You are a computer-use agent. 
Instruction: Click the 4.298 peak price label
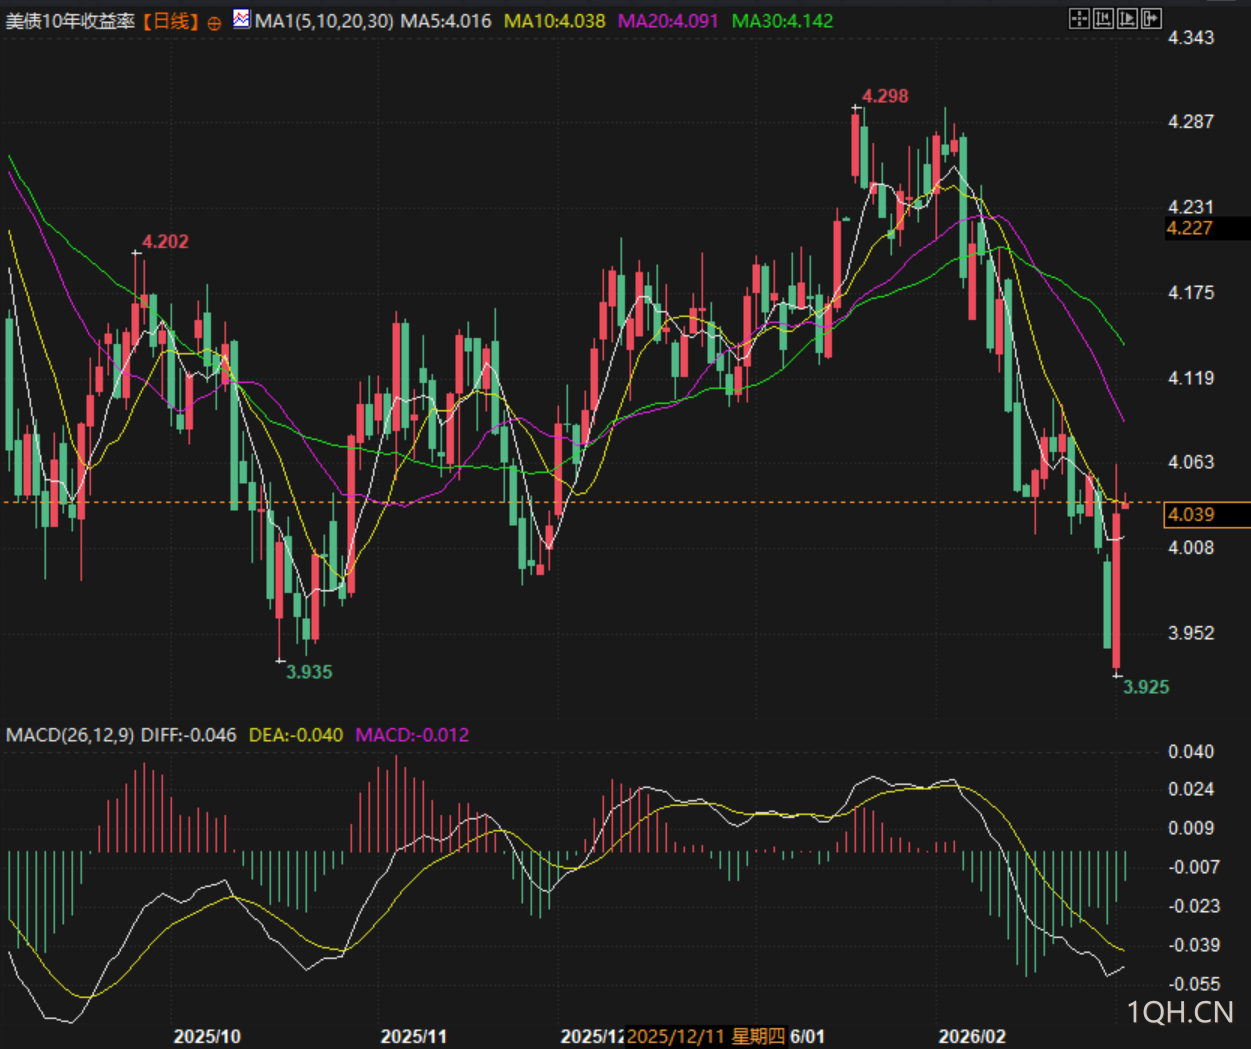click(885, 96)
